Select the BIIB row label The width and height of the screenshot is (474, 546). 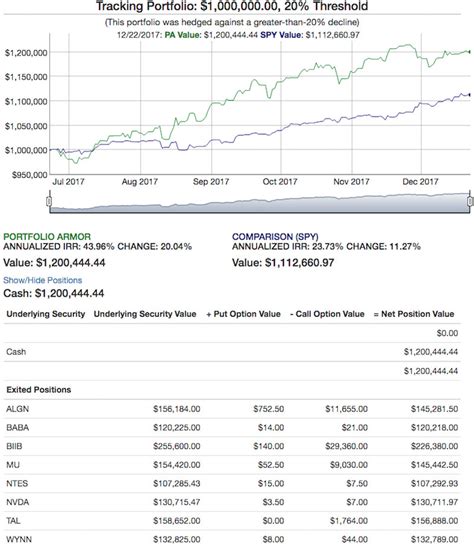[14, 446]
